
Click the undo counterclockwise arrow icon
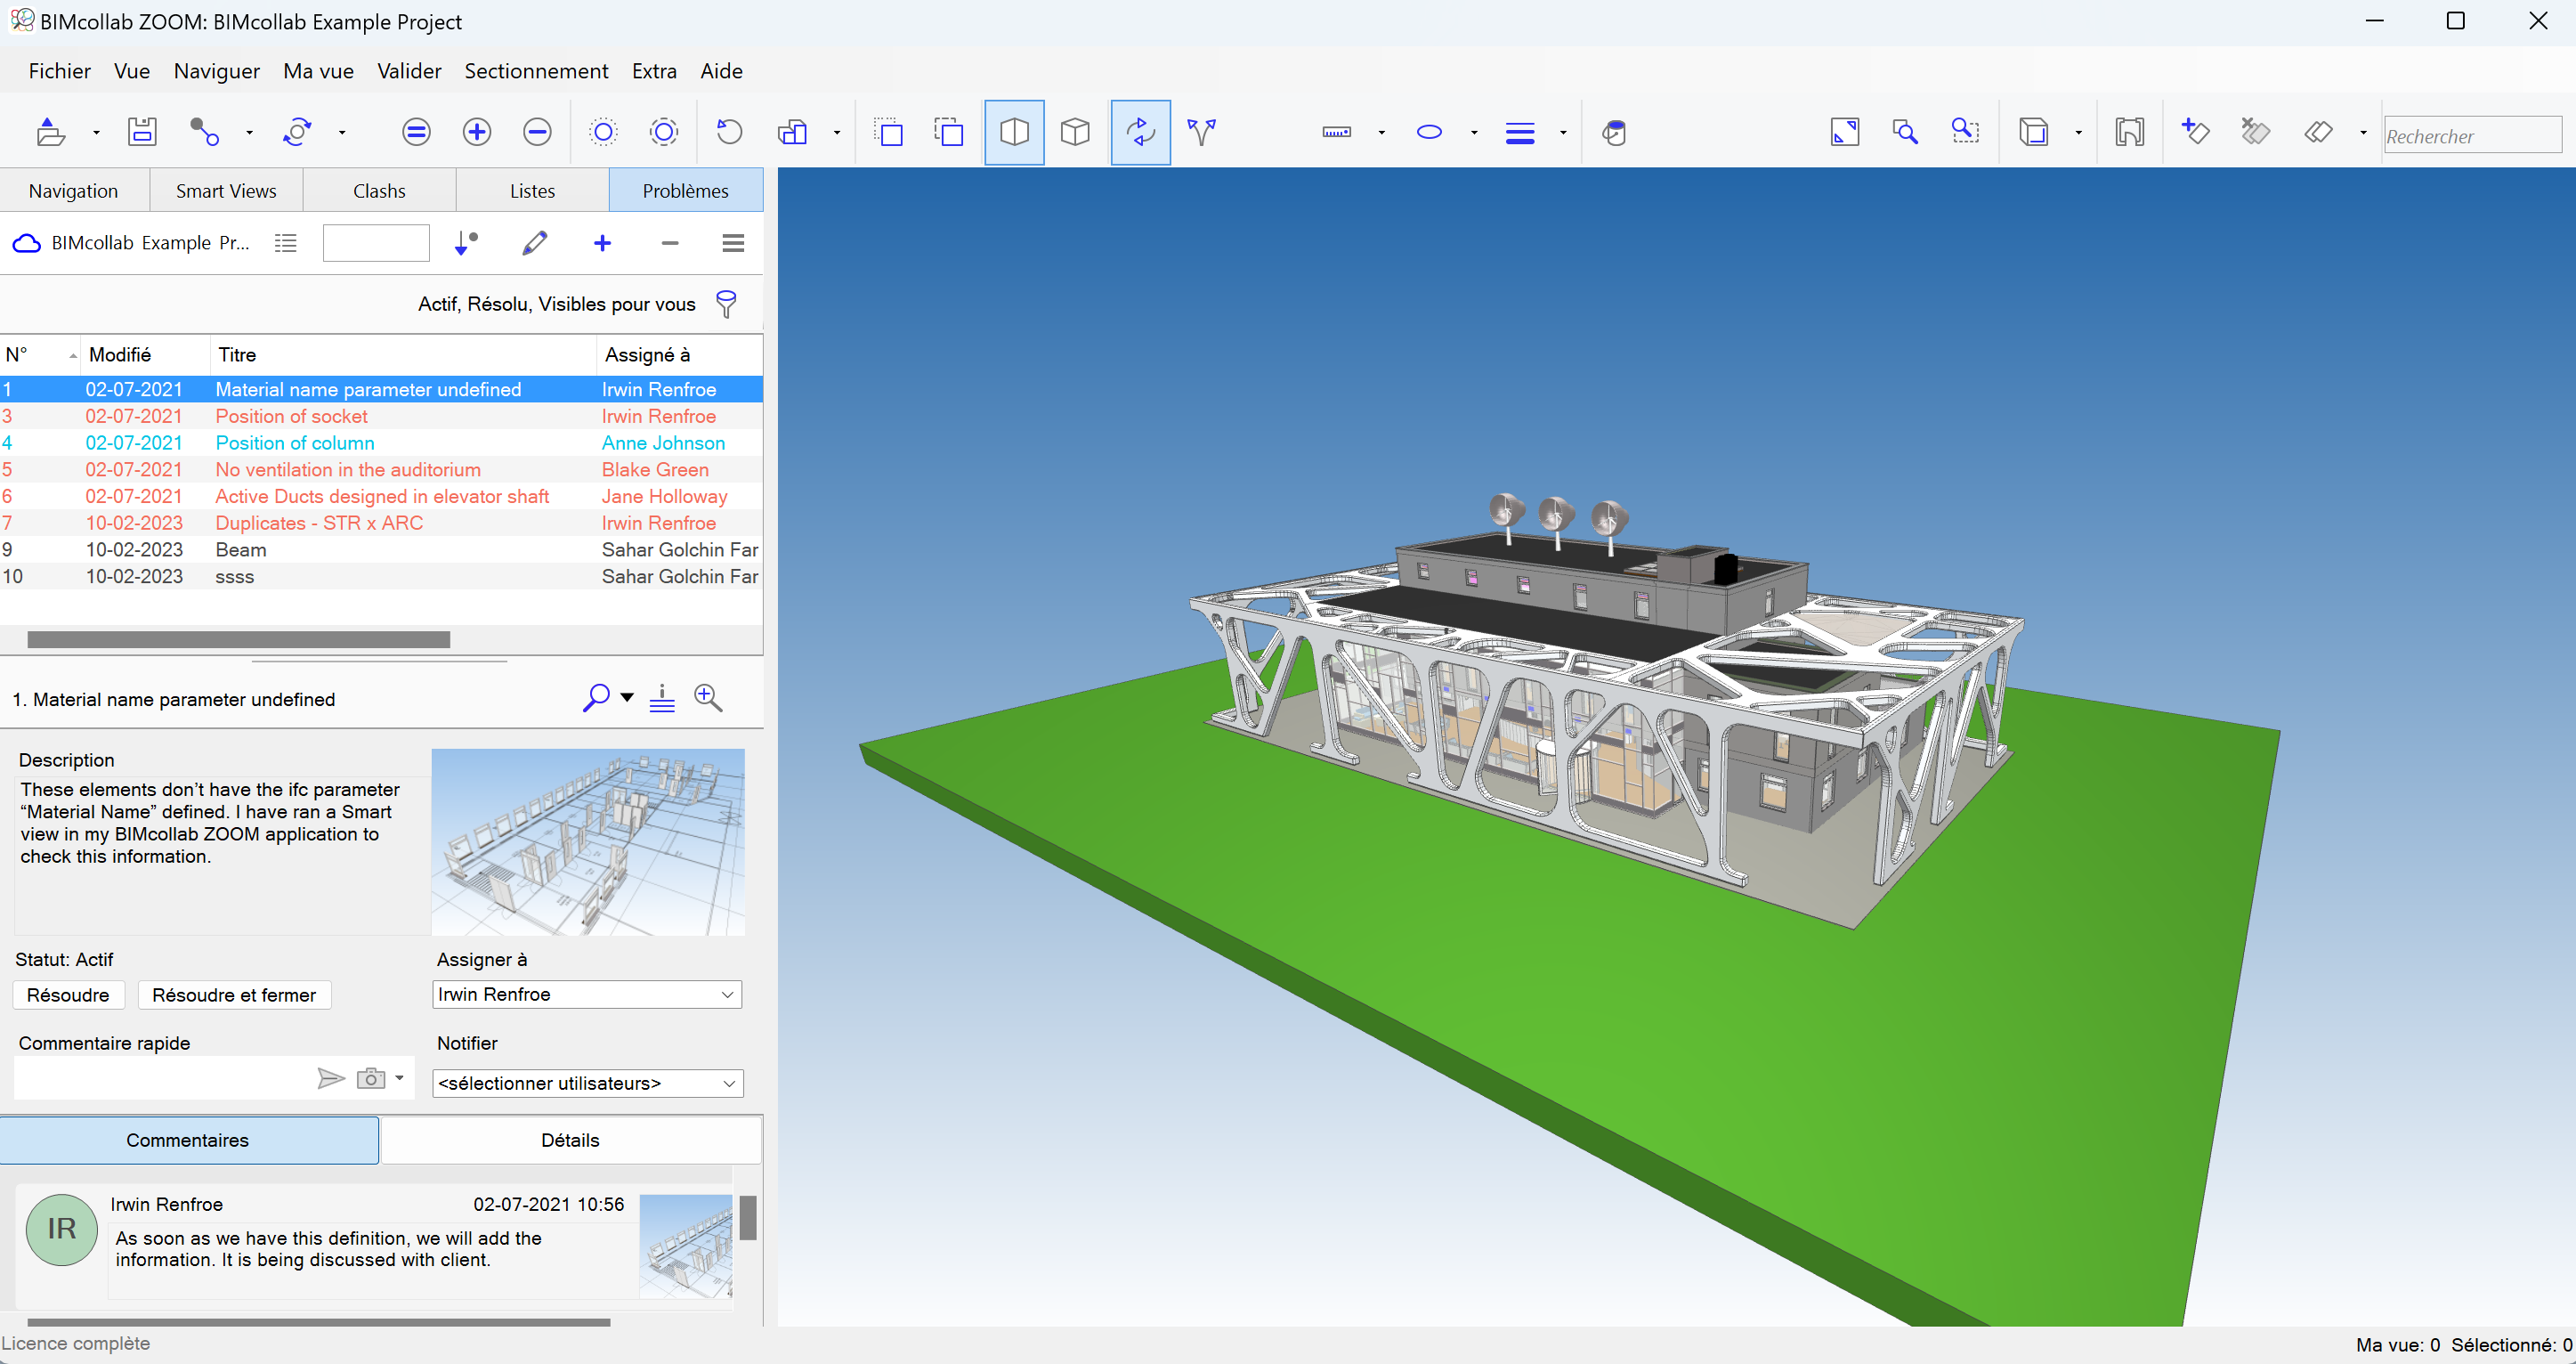coord(730,132)
